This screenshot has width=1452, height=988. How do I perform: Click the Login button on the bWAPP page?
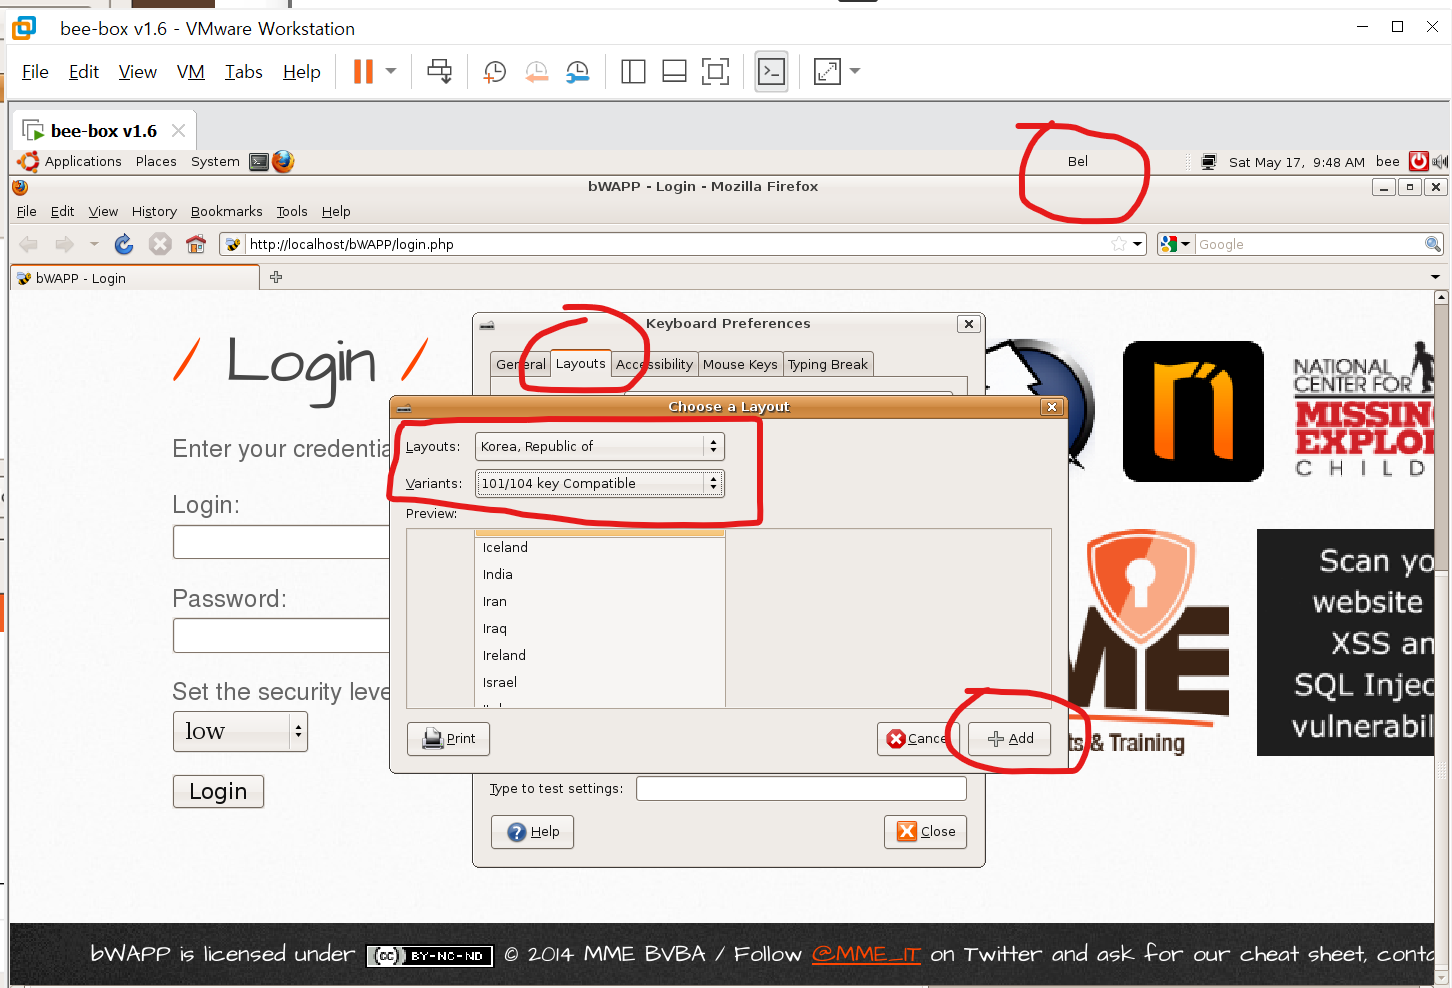click(218, 792)
